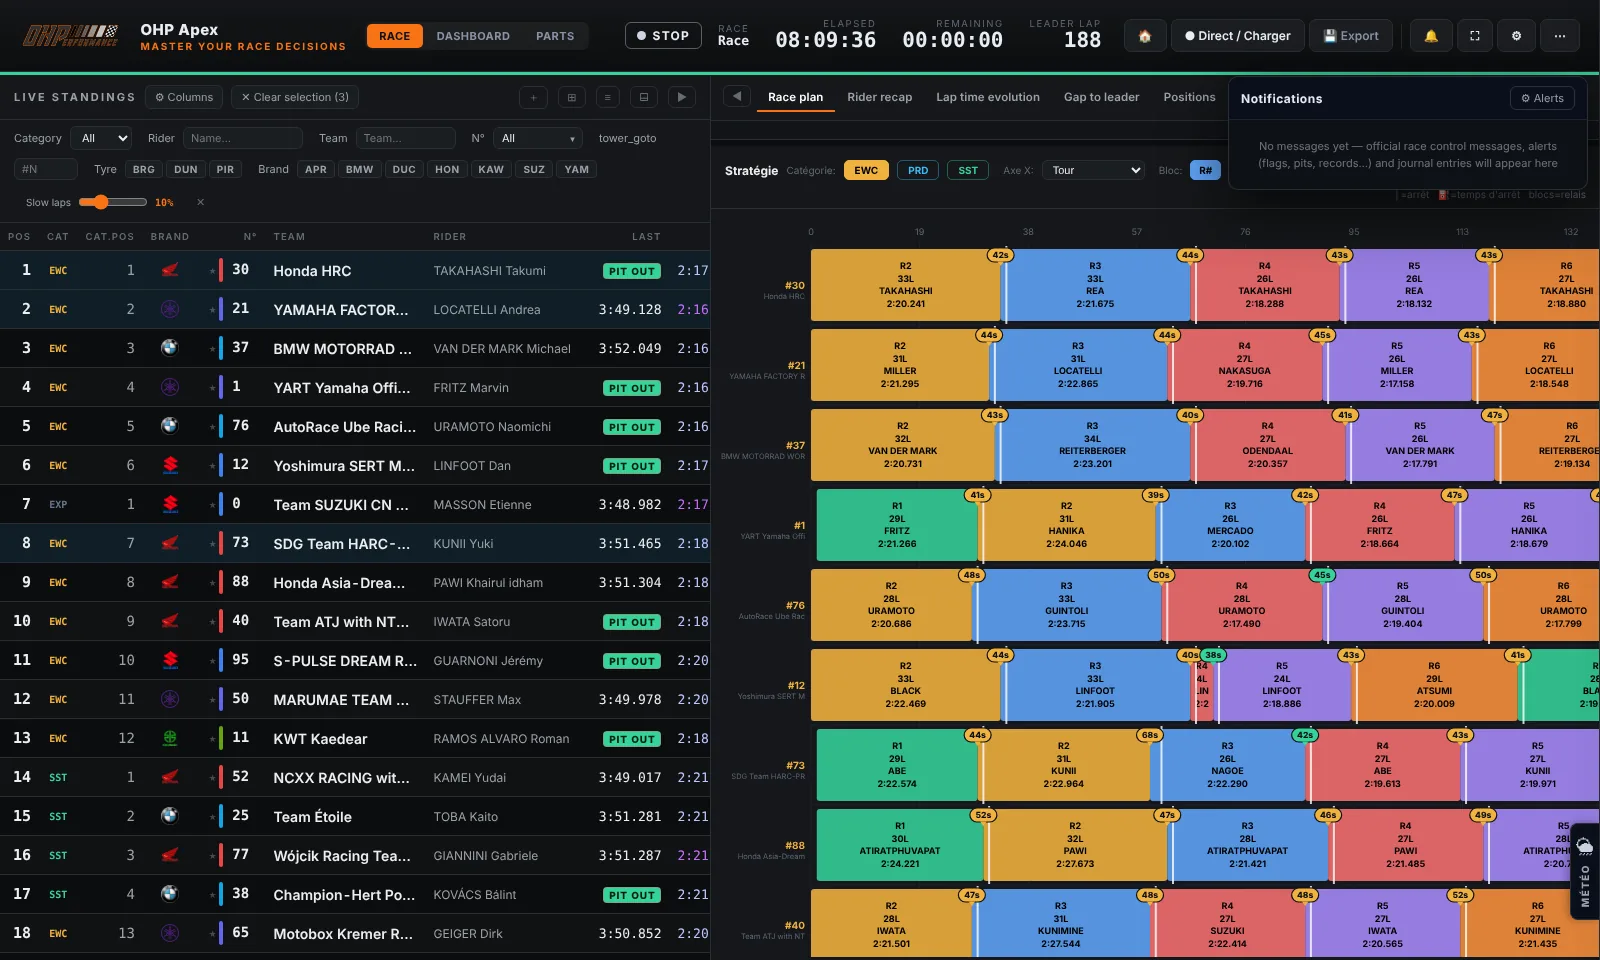Open Alerts settings in Notifications panel

(1542, 98)
